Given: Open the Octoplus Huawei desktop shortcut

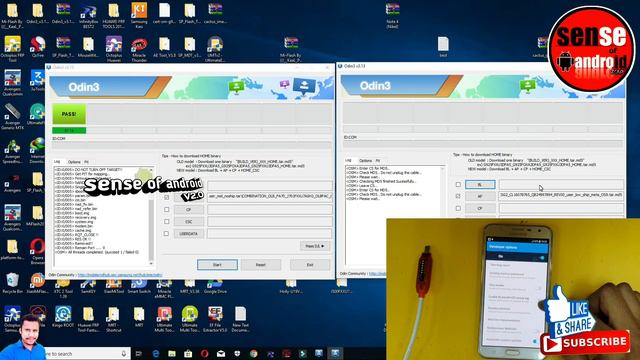Looking at the screenshot, I should tap(113, 49).
